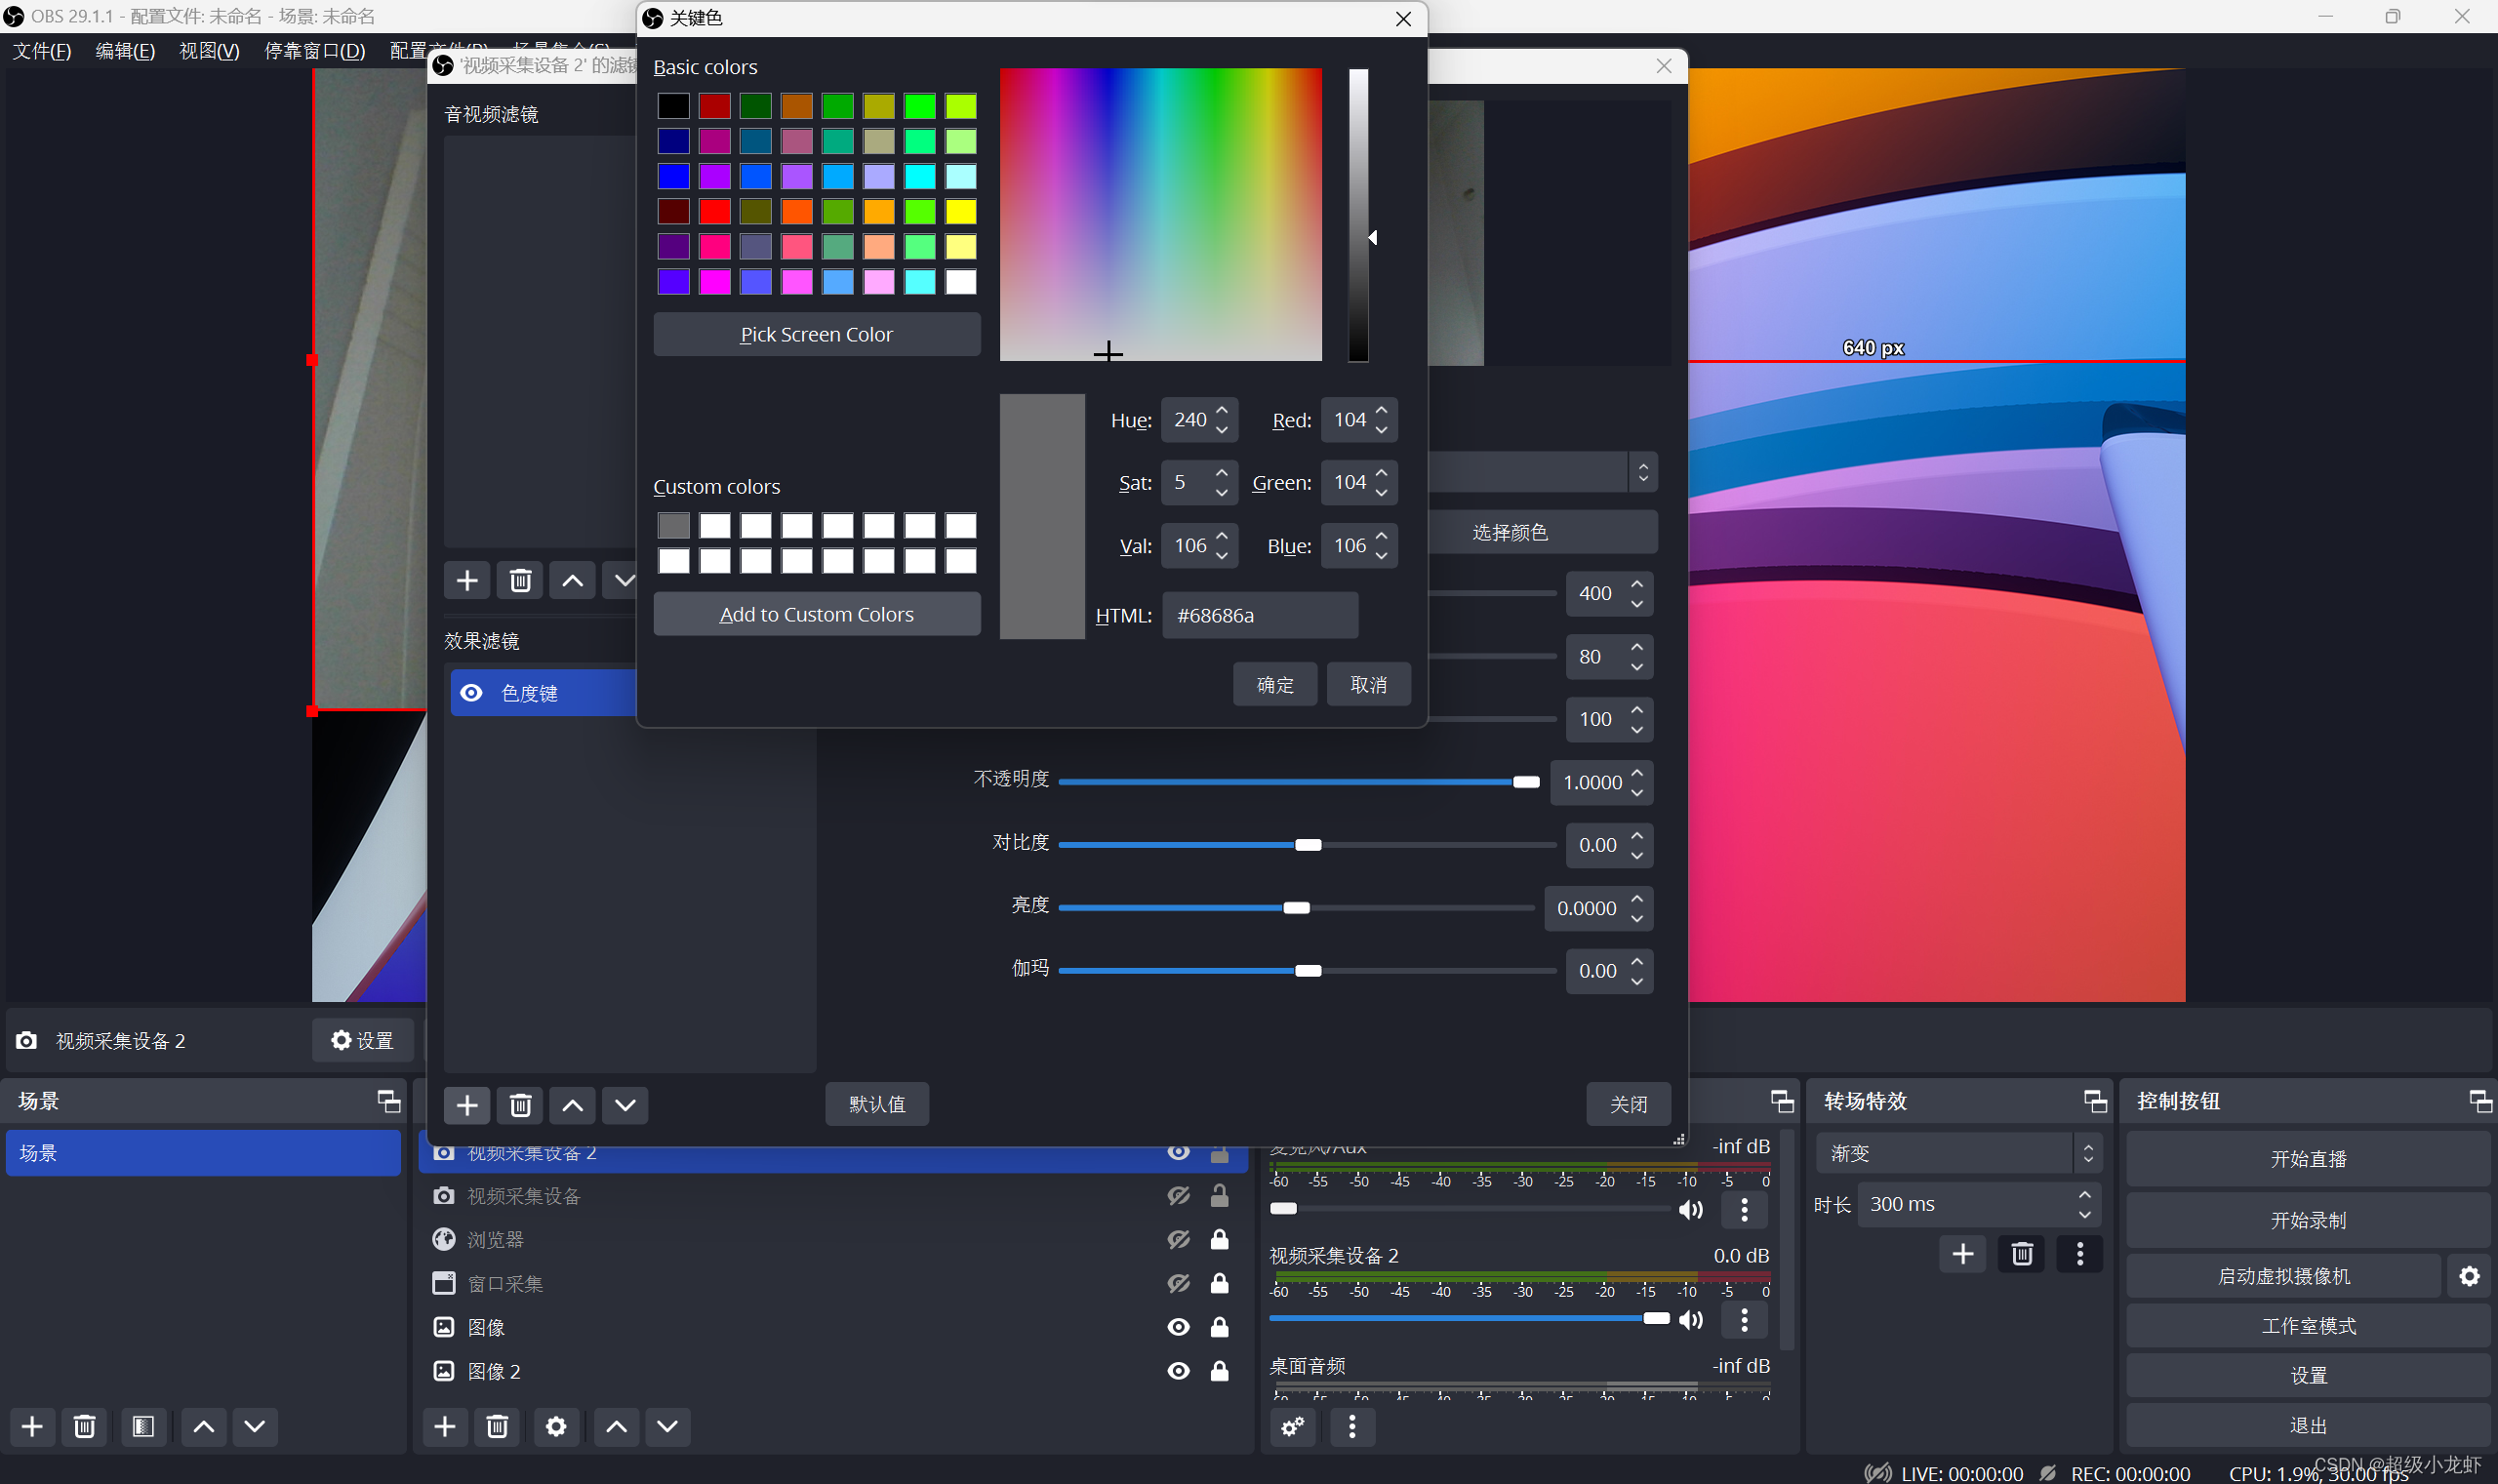Select 窗口采集 source row
Image resolution: width=2498 pixels, height=1484 pixels.
pos(833,1283)
